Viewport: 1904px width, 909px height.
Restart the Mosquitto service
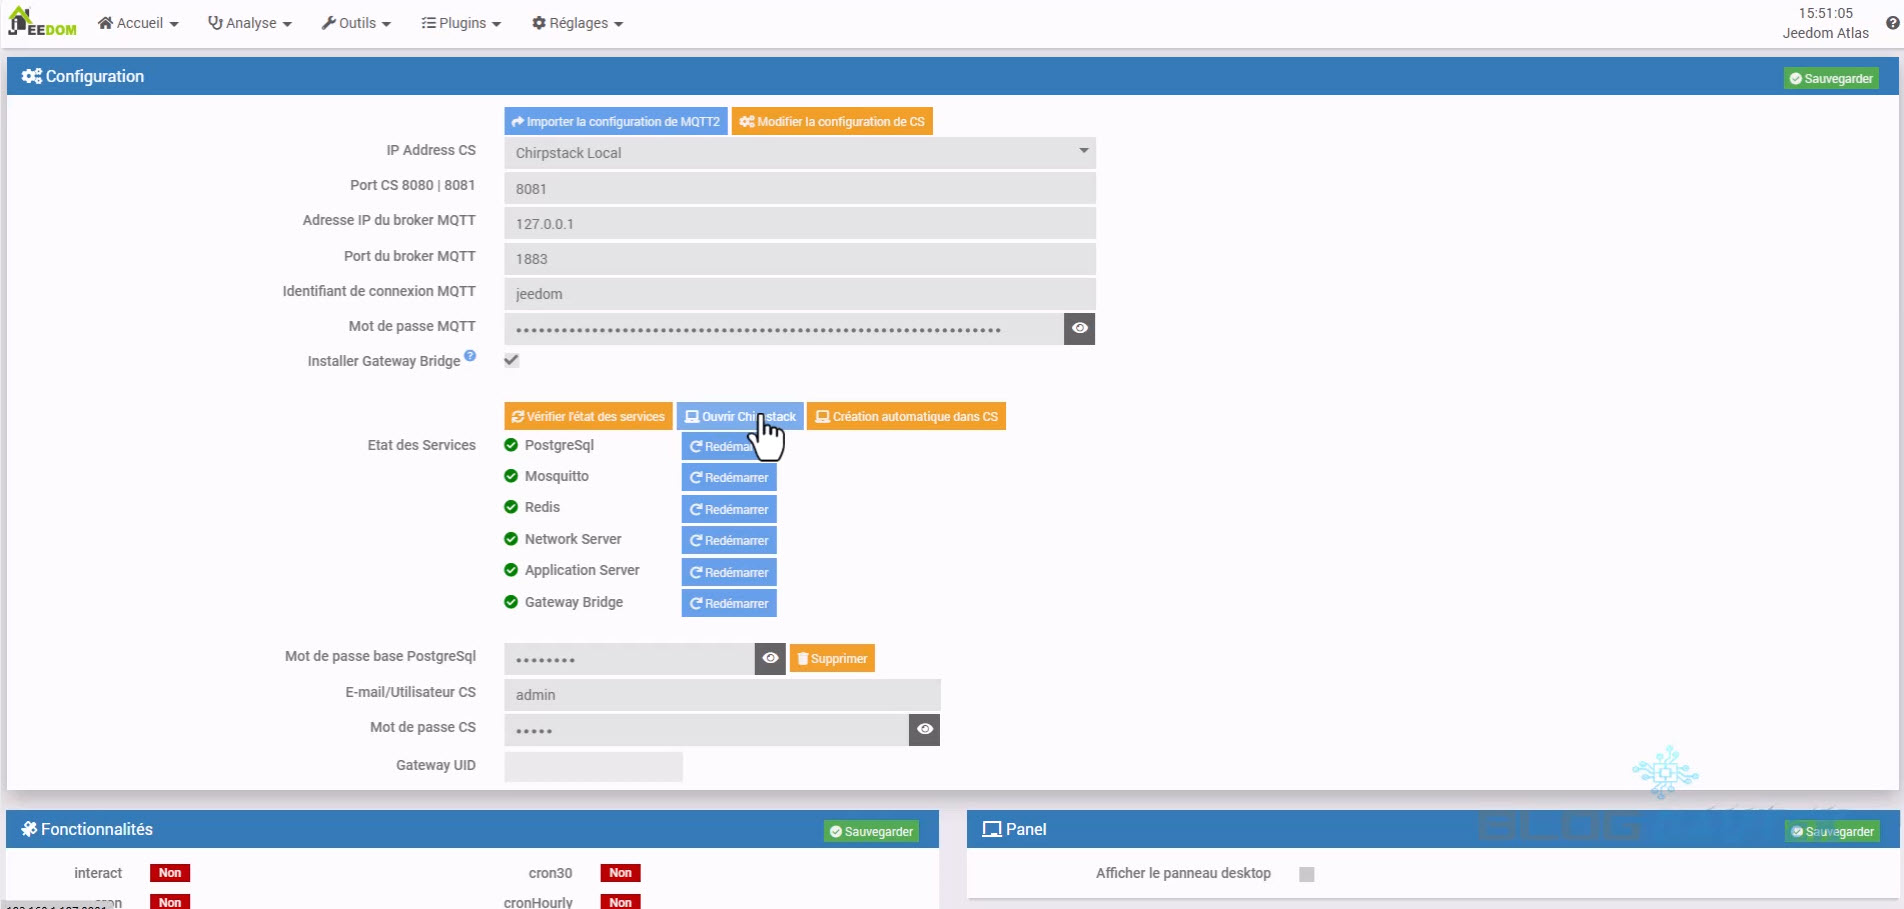pos(729,478)
